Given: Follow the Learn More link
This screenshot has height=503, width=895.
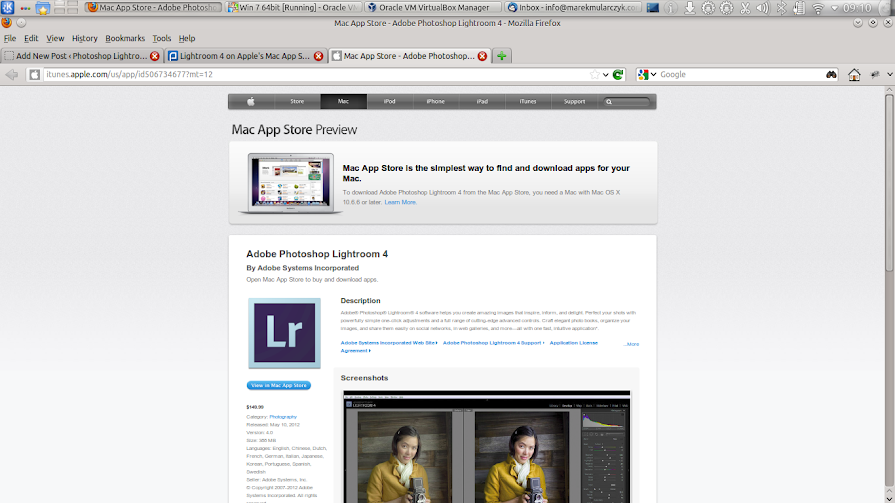Looking at the screenshot, I should 400,202.
